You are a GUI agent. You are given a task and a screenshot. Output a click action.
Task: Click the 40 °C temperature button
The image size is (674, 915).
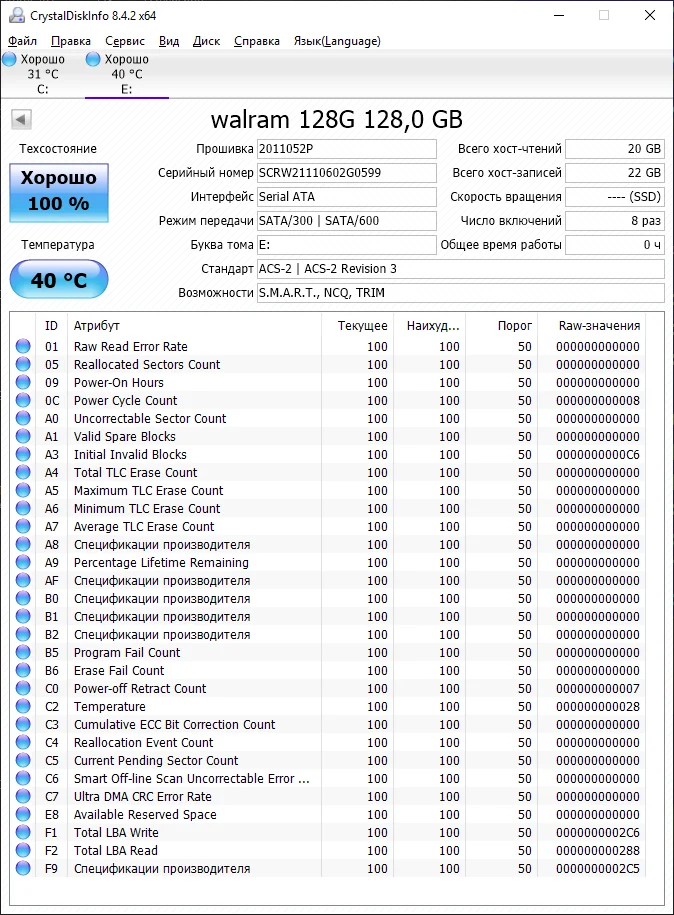(x=59, y=280)
